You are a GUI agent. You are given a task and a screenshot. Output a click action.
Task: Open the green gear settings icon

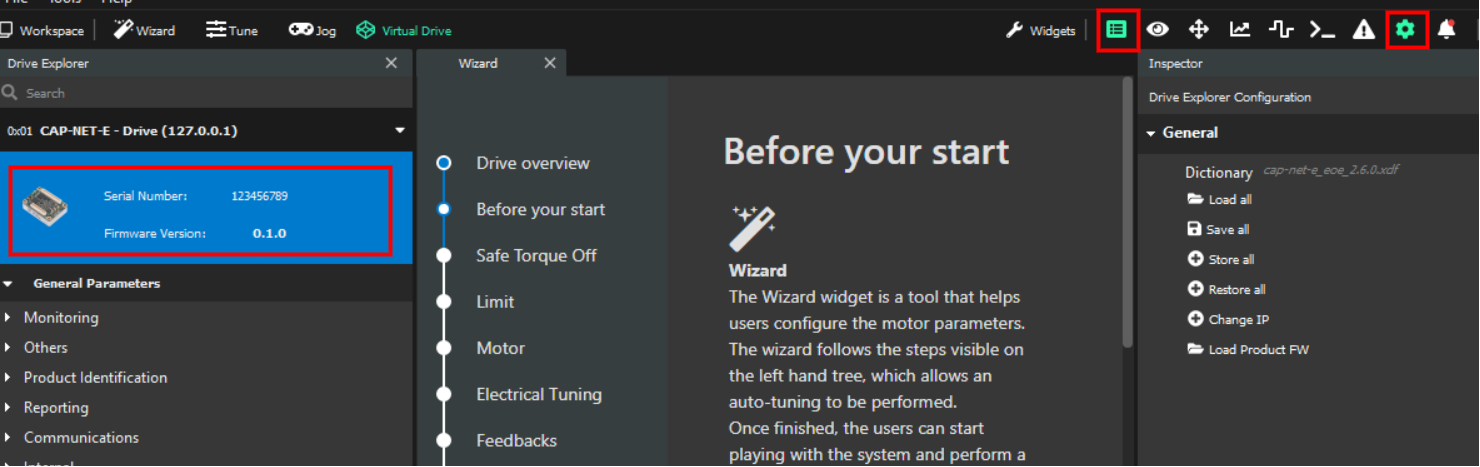point(1405,30)
